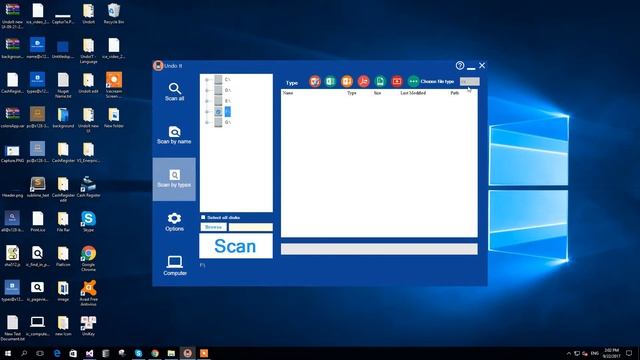Filter by green text document type icon
This screenshot has height=360, width=640.
click(380, 82)
